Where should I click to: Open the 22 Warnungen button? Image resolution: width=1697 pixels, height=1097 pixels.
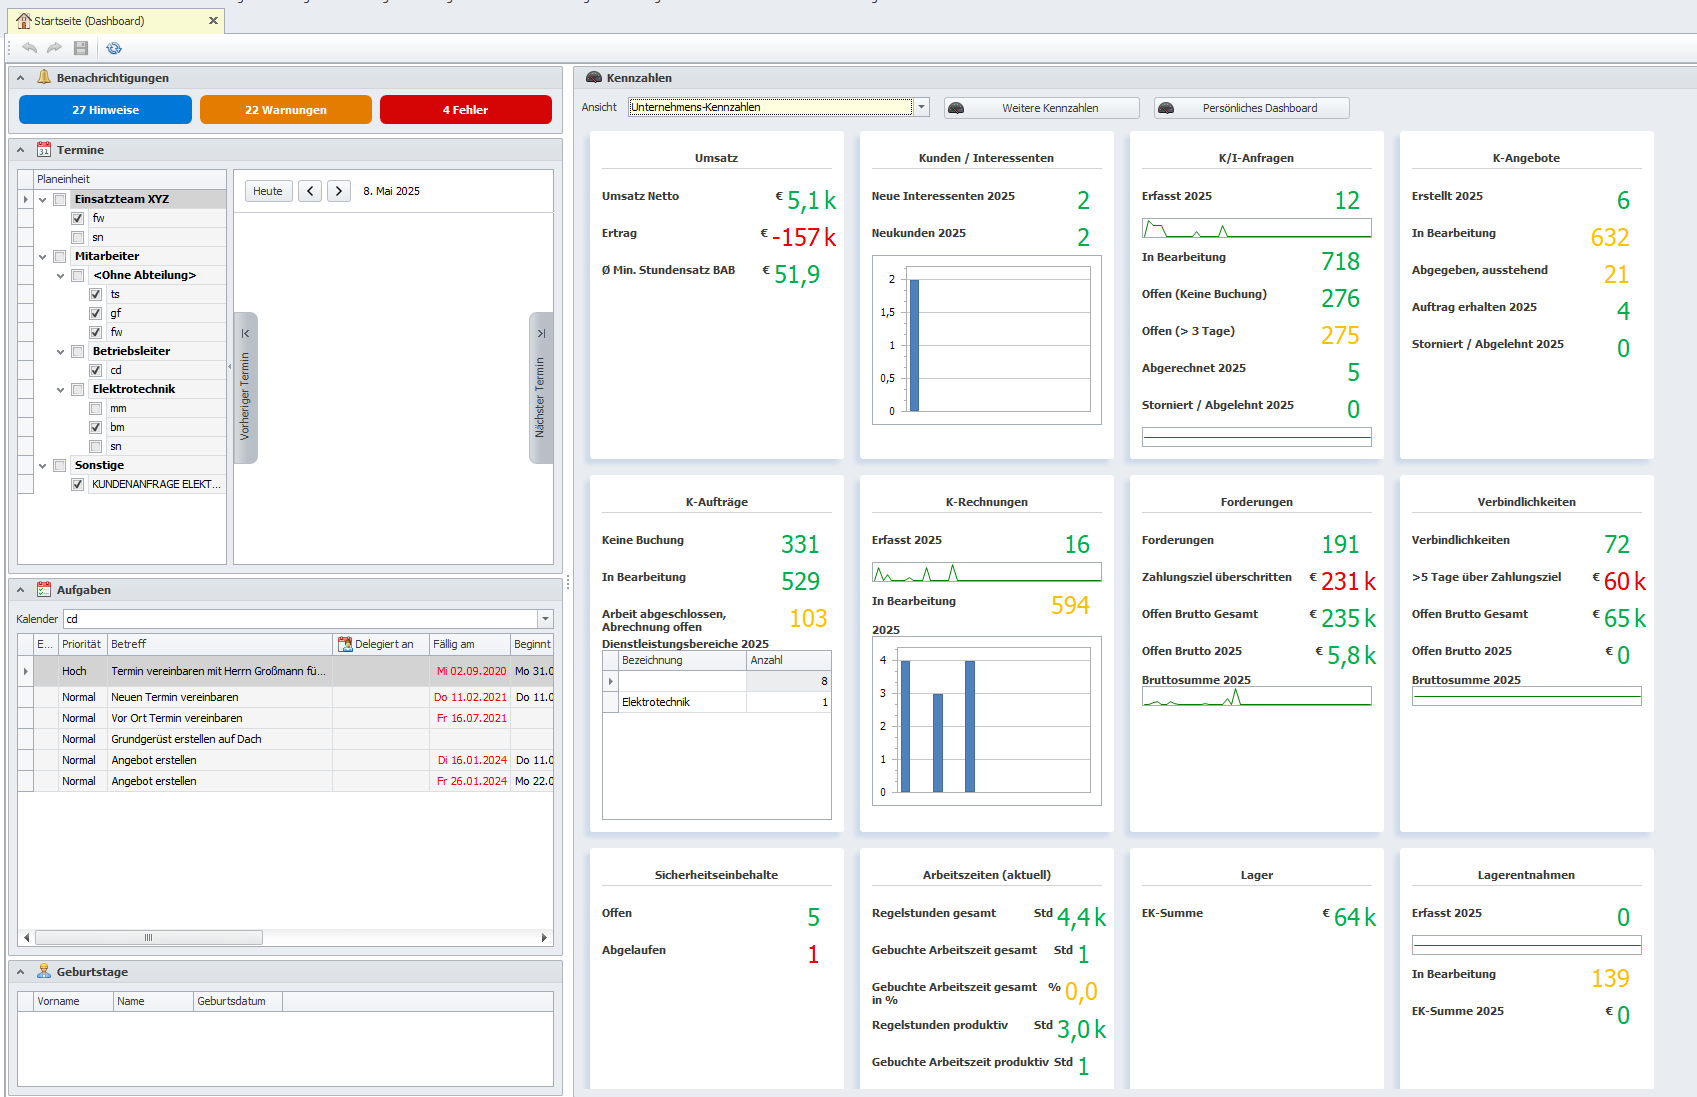286,110
